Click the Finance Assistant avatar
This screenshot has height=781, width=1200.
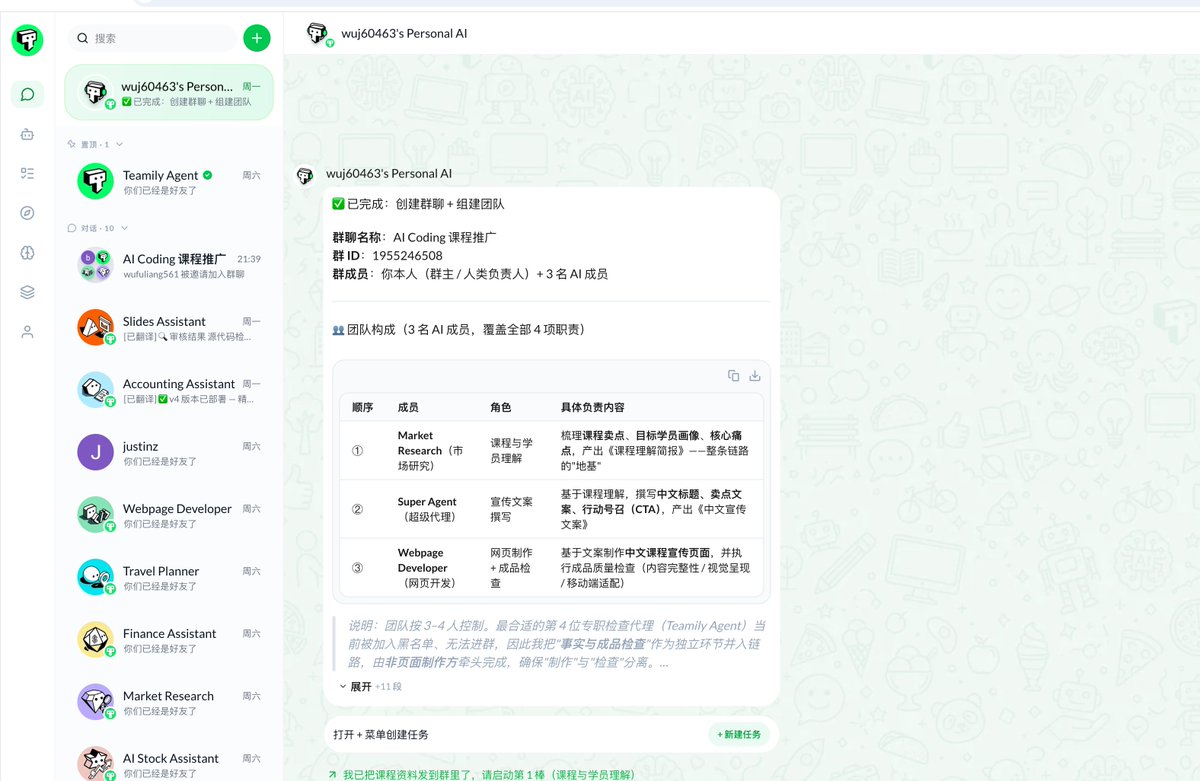click(96, 640)
